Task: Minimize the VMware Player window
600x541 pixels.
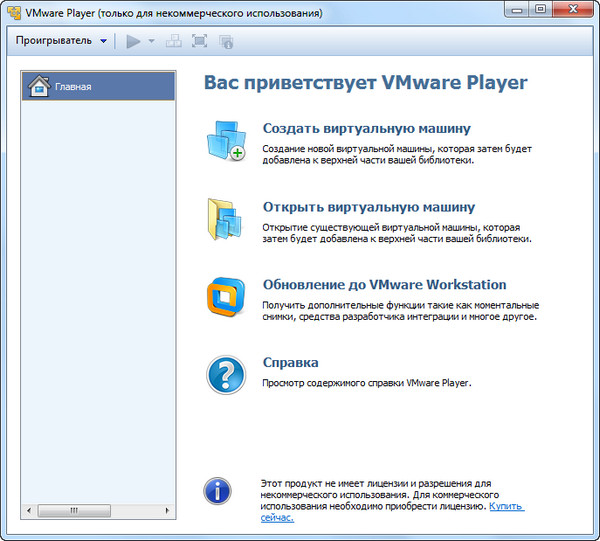Action: [517, 9]
